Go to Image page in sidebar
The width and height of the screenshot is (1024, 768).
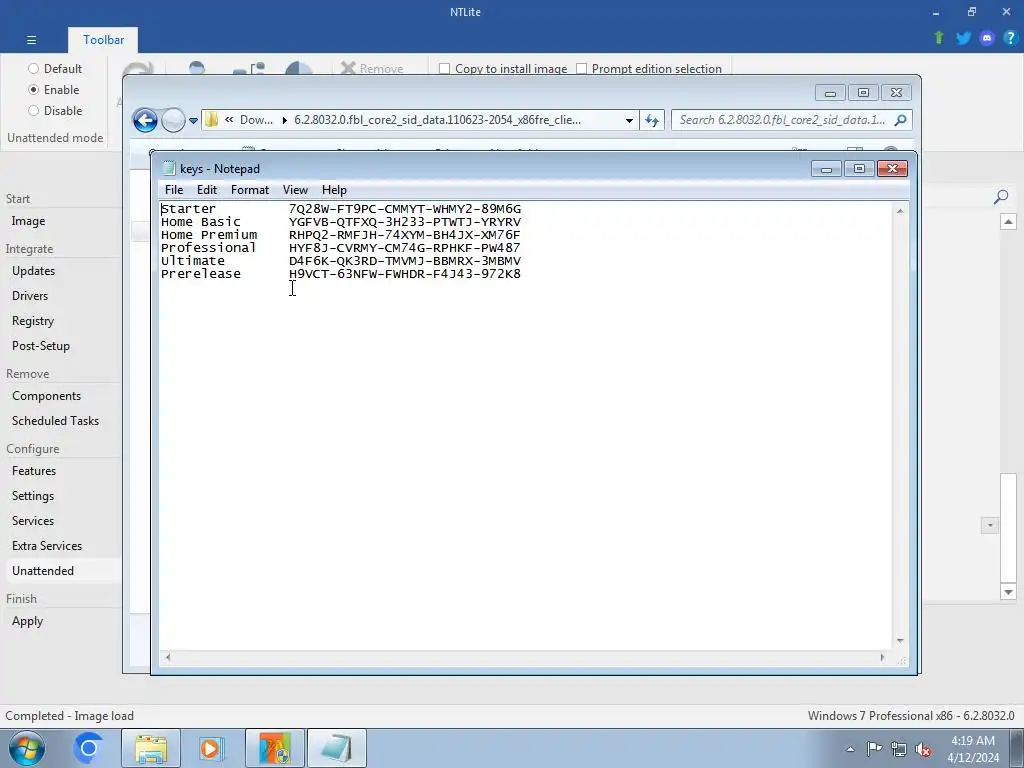click(28, 221)
